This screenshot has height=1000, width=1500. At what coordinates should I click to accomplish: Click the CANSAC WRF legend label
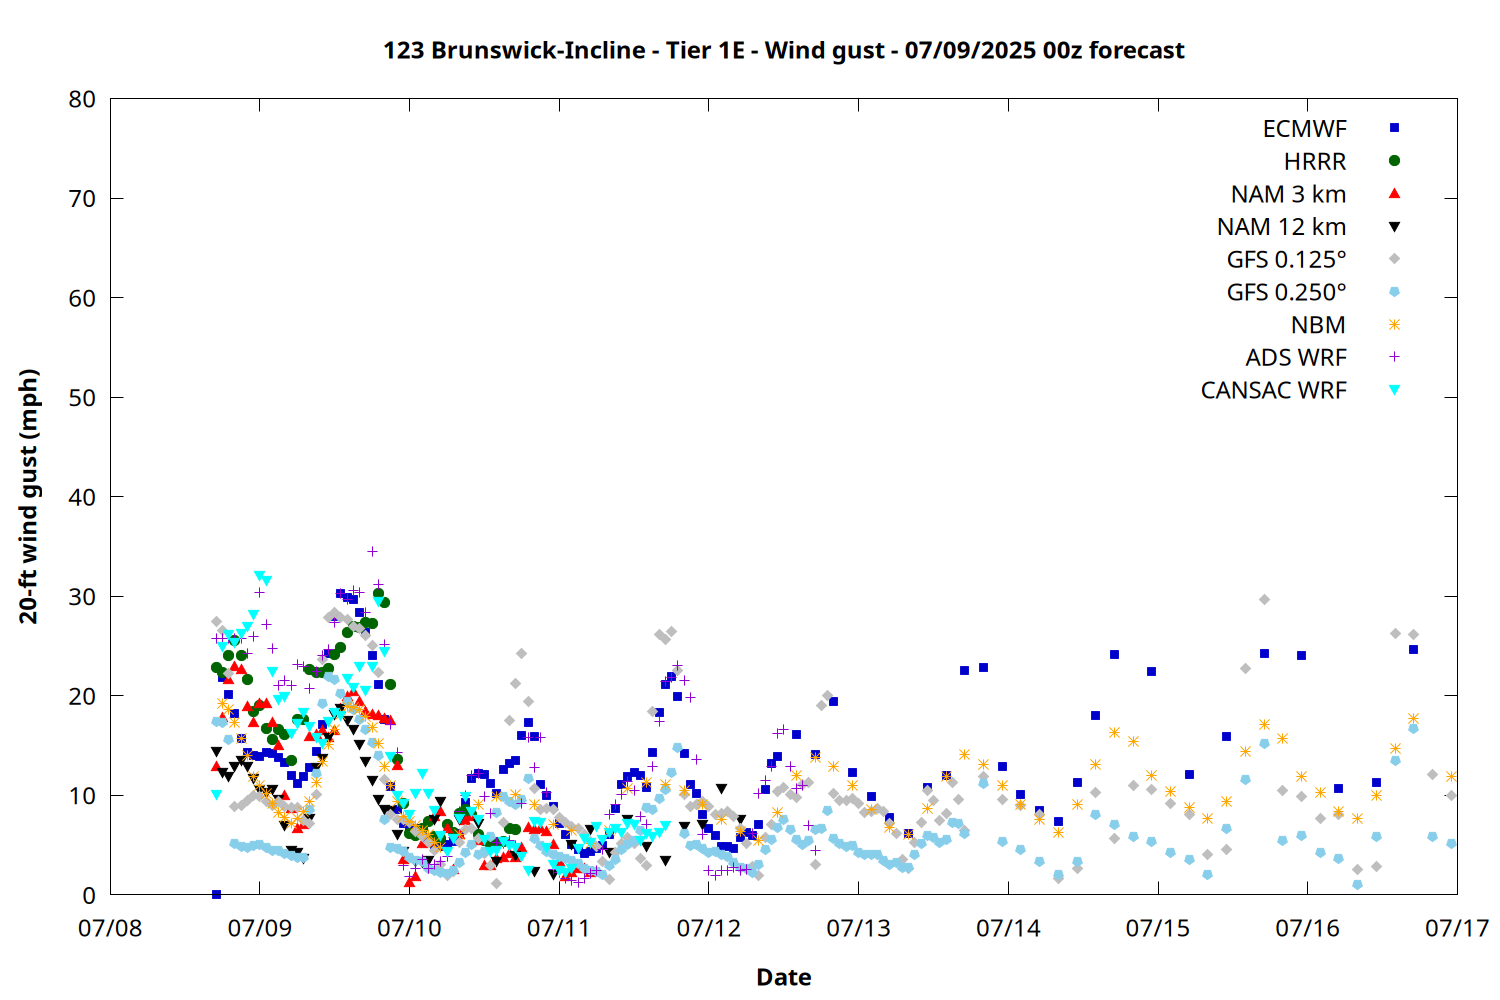(1273, 391)
